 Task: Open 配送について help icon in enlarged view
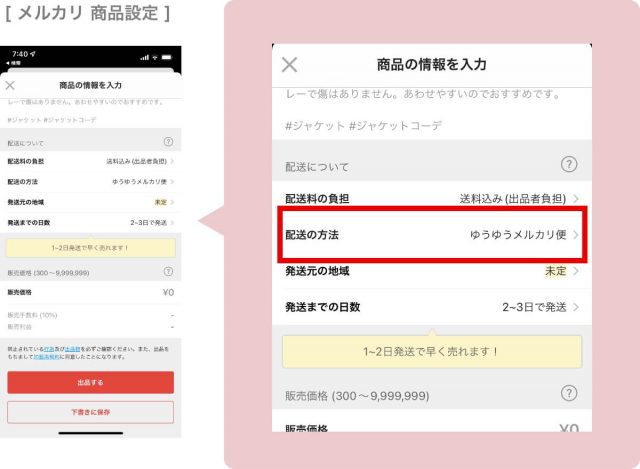pyautogui.click(x=569, y=164)
